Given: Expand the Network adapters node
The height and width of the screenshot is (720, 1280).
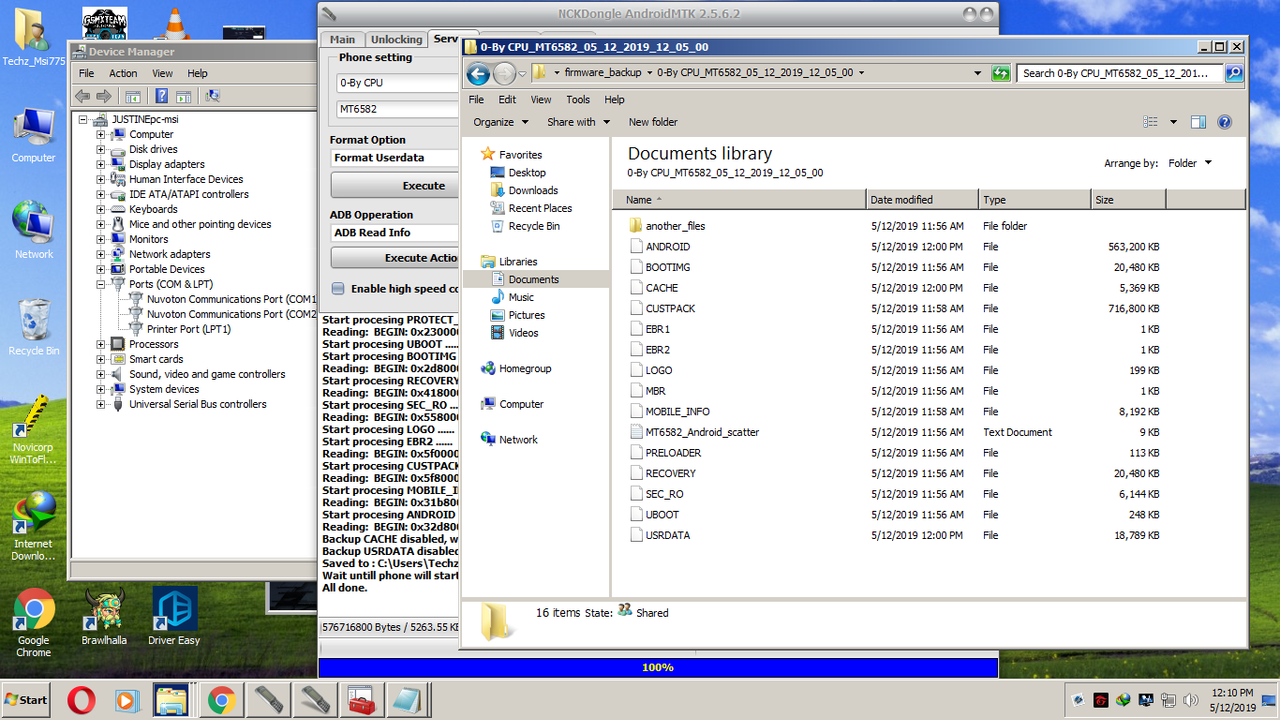Looking at the screenshot, I should [x=101, y=254].
